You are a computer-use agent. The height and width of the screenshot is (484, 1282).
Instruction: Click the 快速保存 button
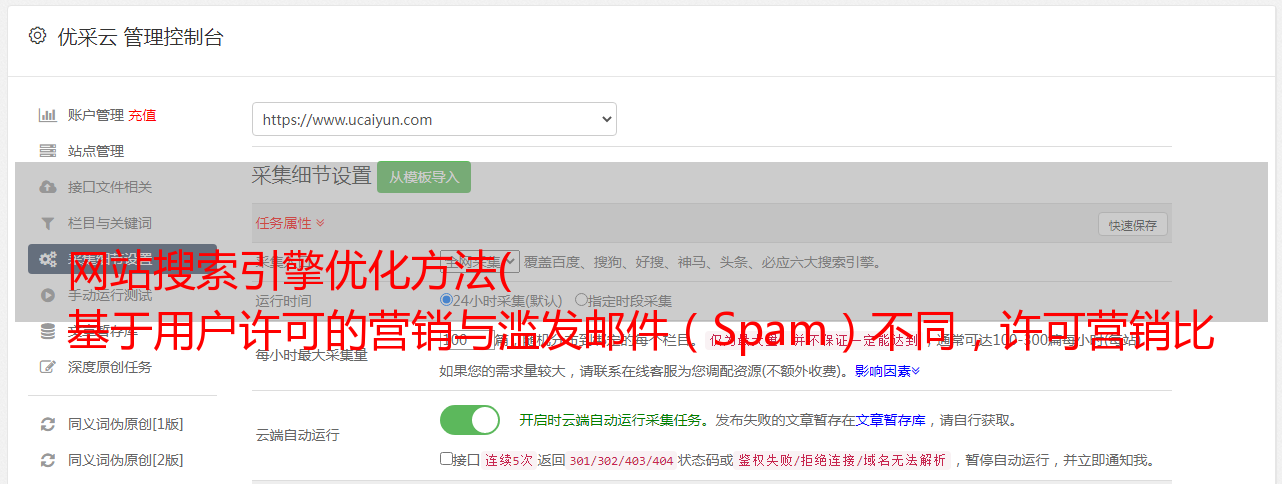pos(1132,225)
